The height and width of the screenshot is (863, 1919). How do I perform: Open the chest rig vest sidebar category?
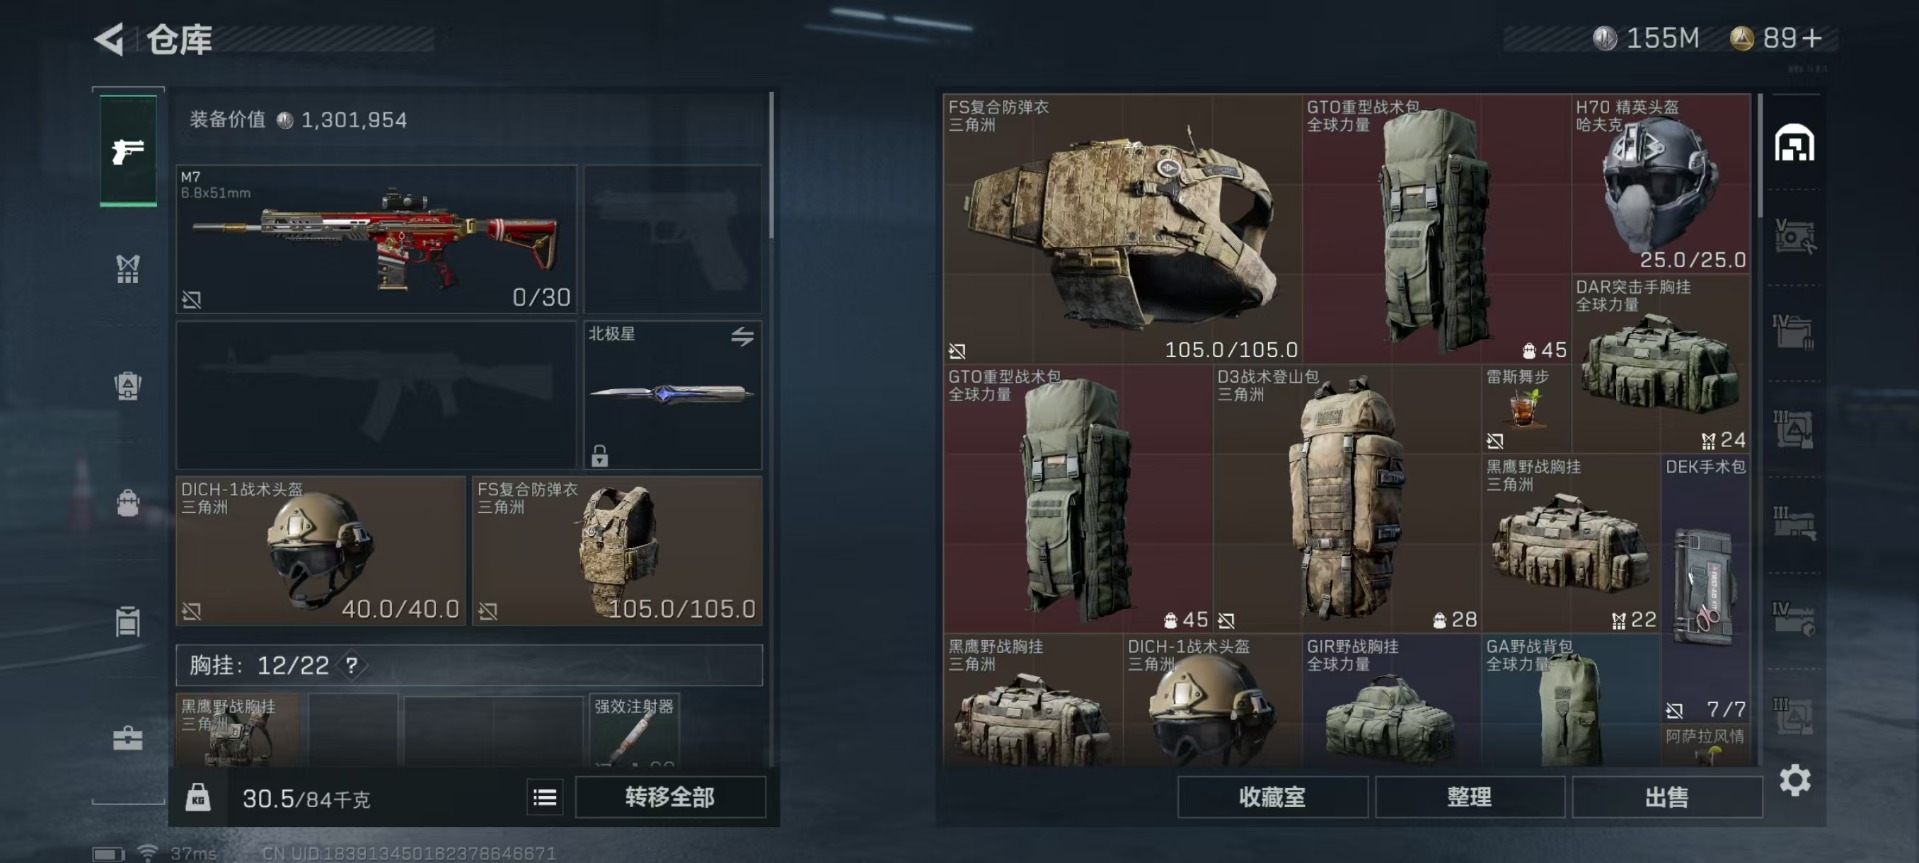[128, 268]
